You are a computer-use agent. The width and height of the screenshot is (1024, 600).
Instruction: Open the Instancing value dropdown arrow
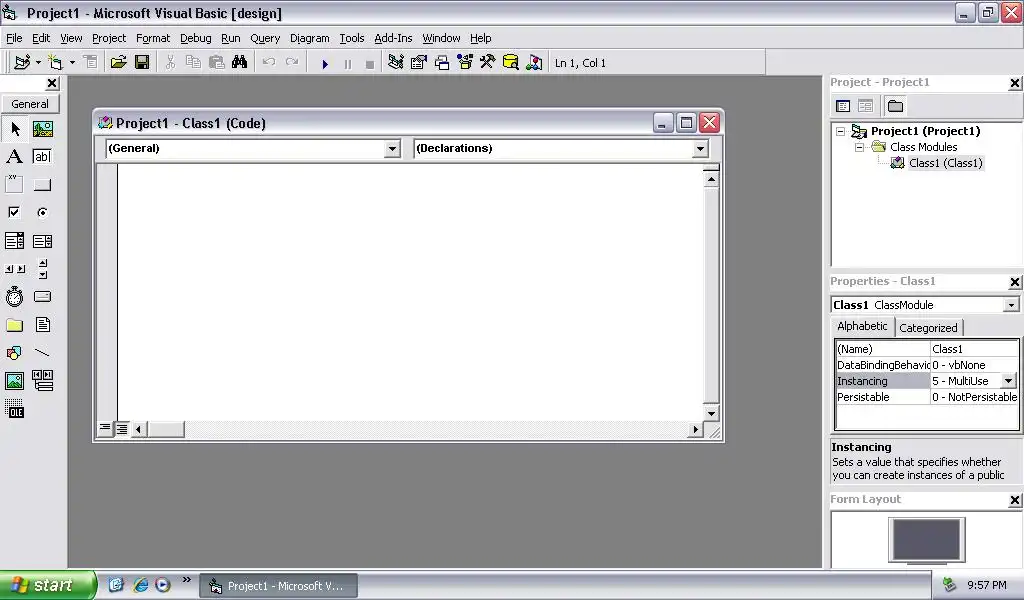tap(1008, 381)
